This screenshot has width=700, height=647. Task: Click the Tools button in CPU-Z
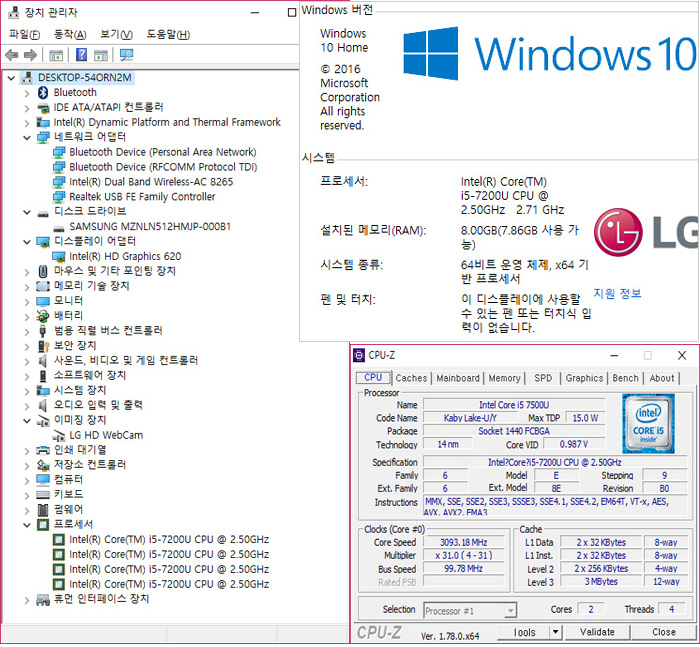524,632
